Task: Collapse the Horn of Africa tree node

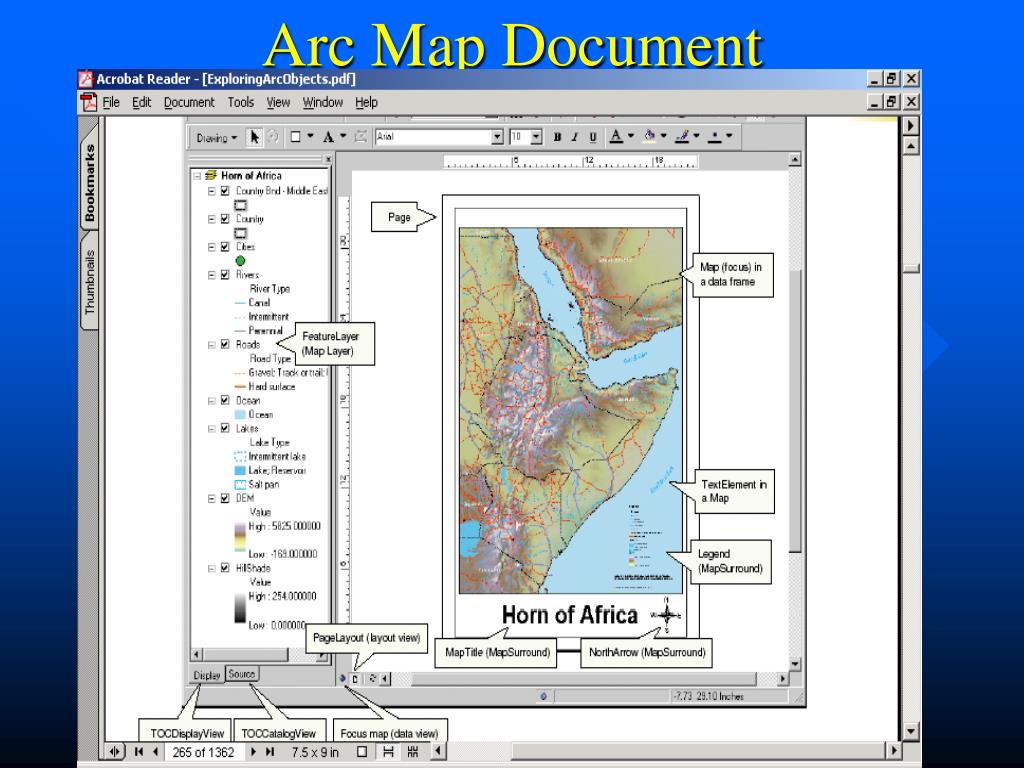Action: (x=197, y=176)
